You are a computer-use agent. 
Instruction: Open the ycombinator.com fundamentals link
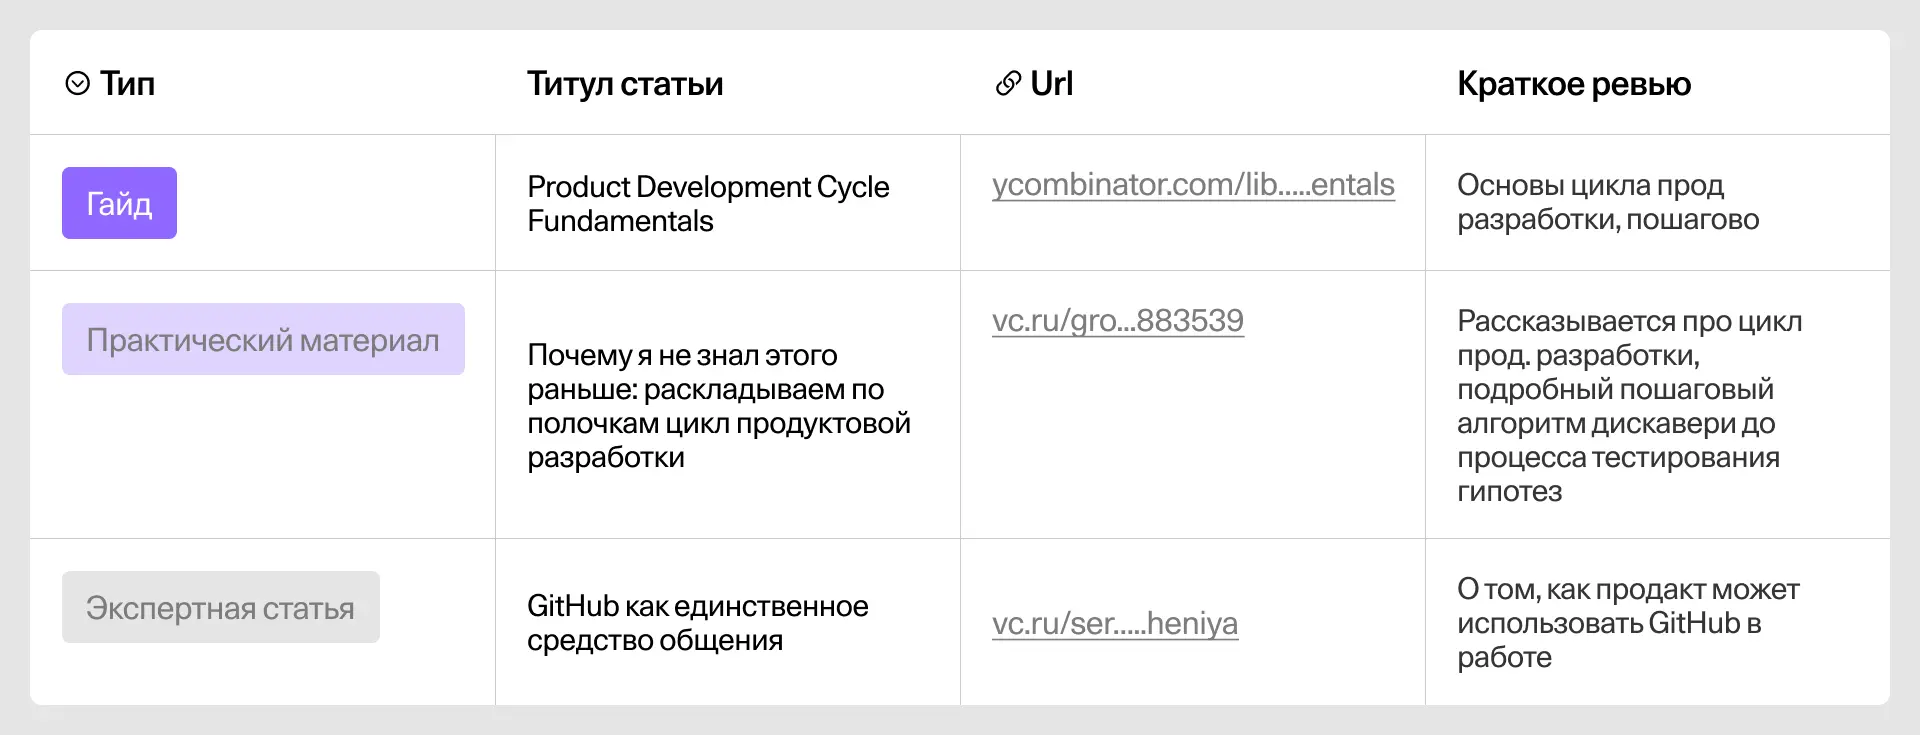[x=1193, y=186]
